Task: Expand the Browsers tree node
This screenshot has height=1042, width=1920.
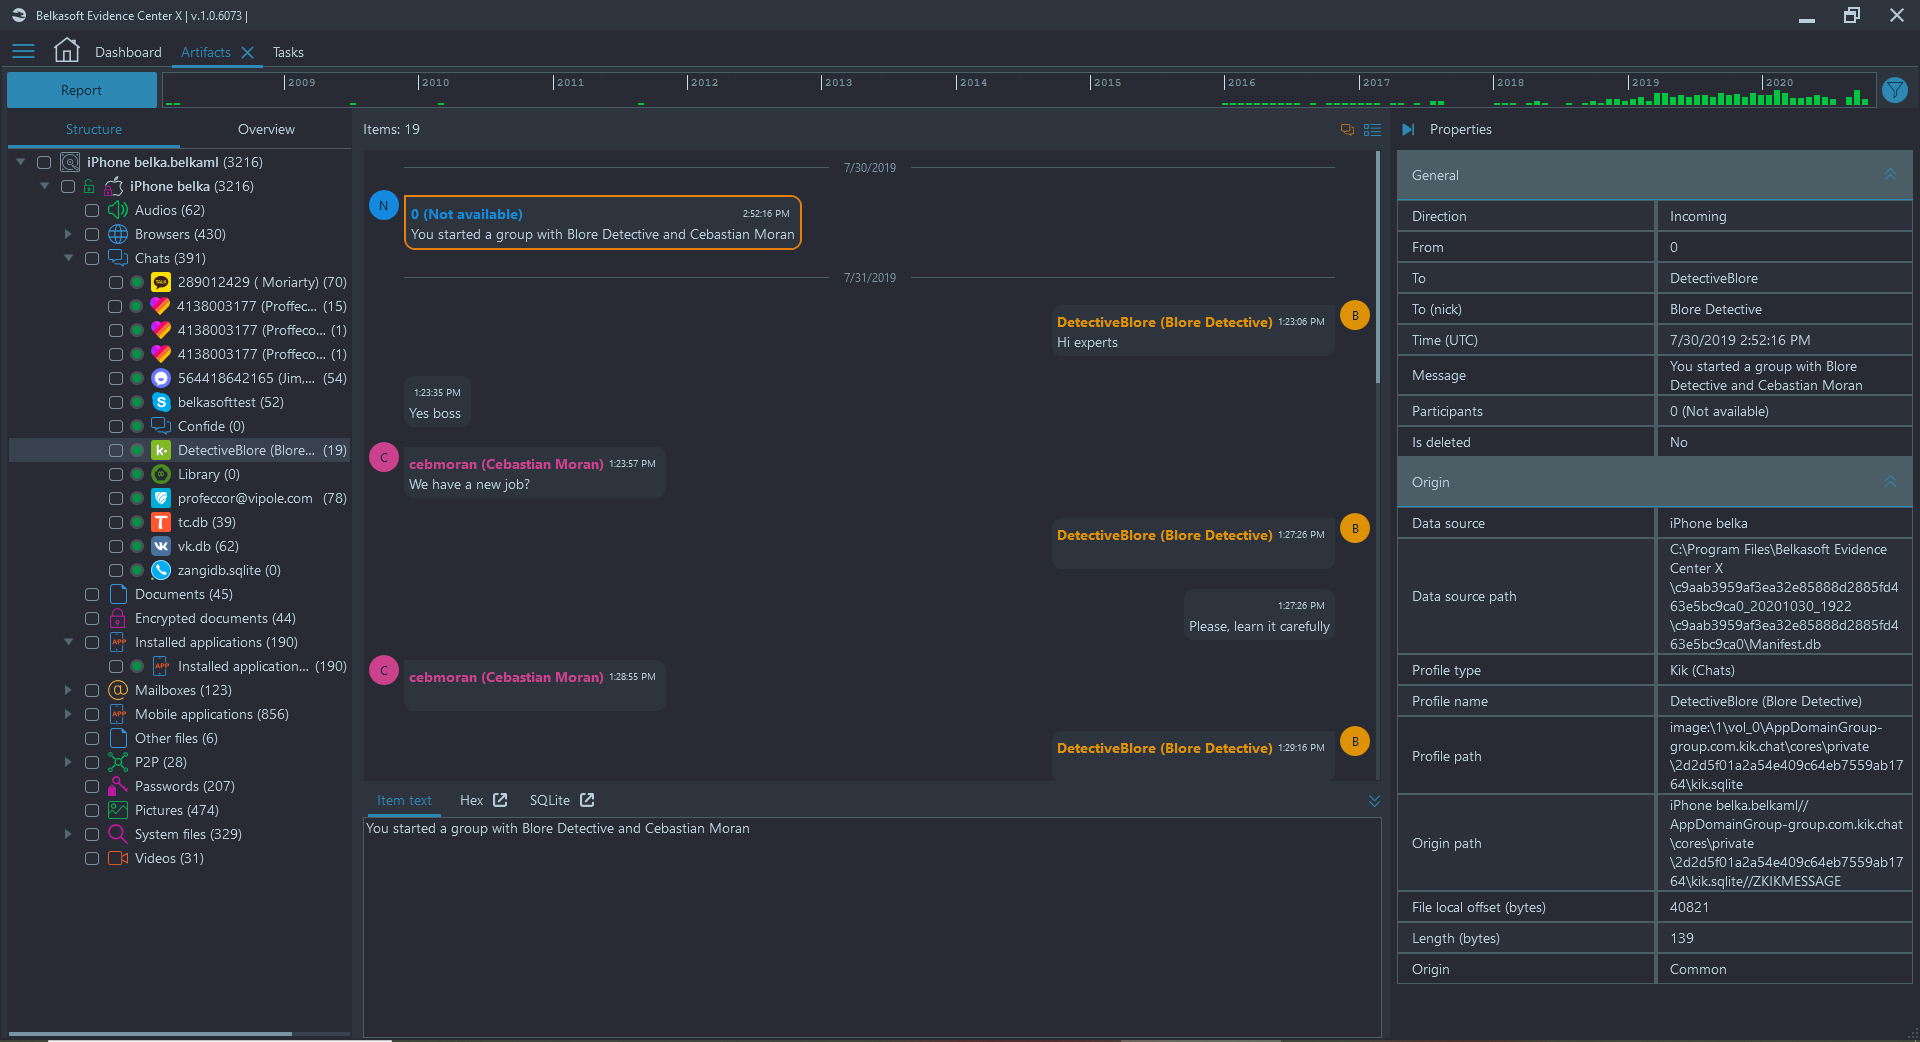Action: 68,234
